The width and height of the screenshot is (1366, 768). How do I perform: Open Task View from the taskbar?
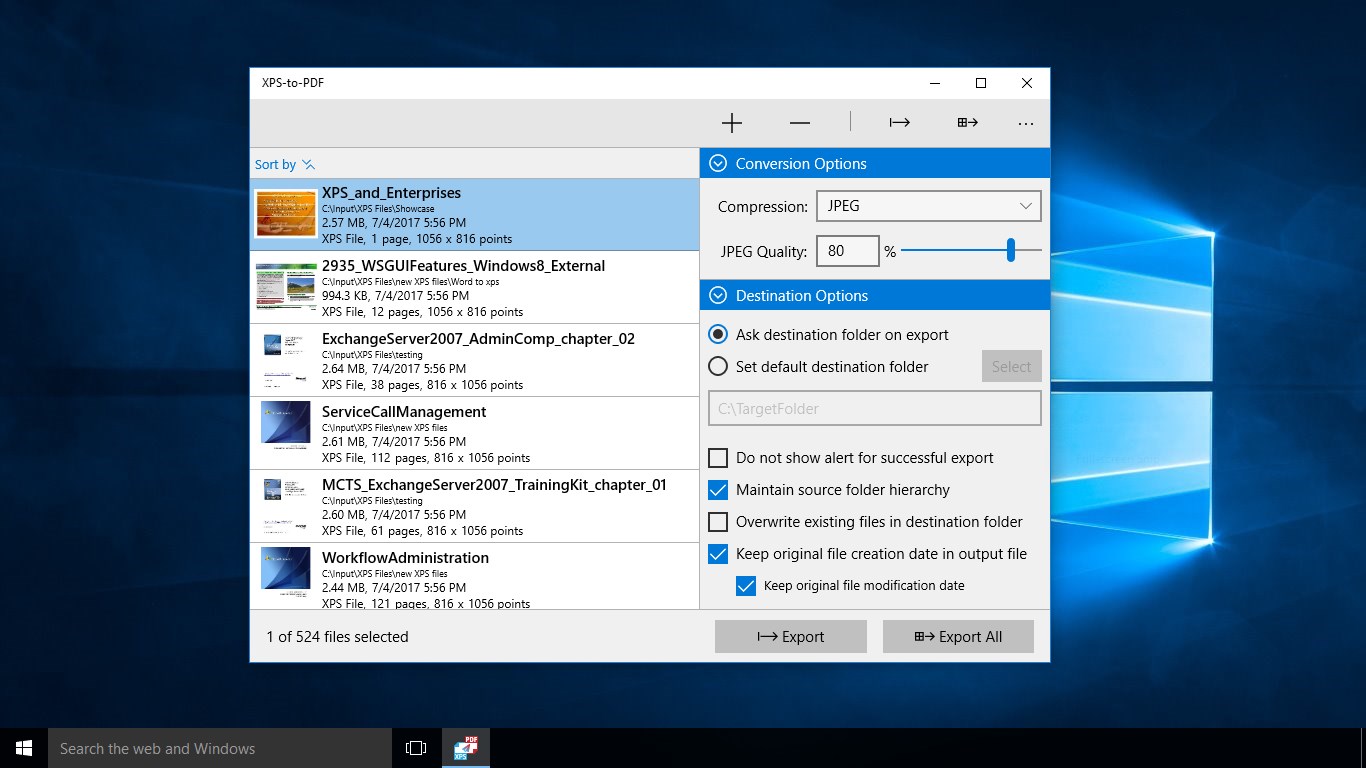point(416,748)
